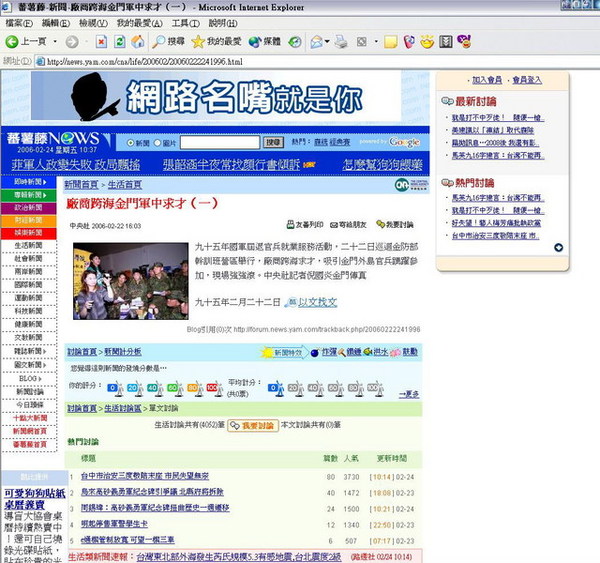600x563 pixels.
Task: Open the 媒體 media toolbar button
Action: tap(264, 42)
